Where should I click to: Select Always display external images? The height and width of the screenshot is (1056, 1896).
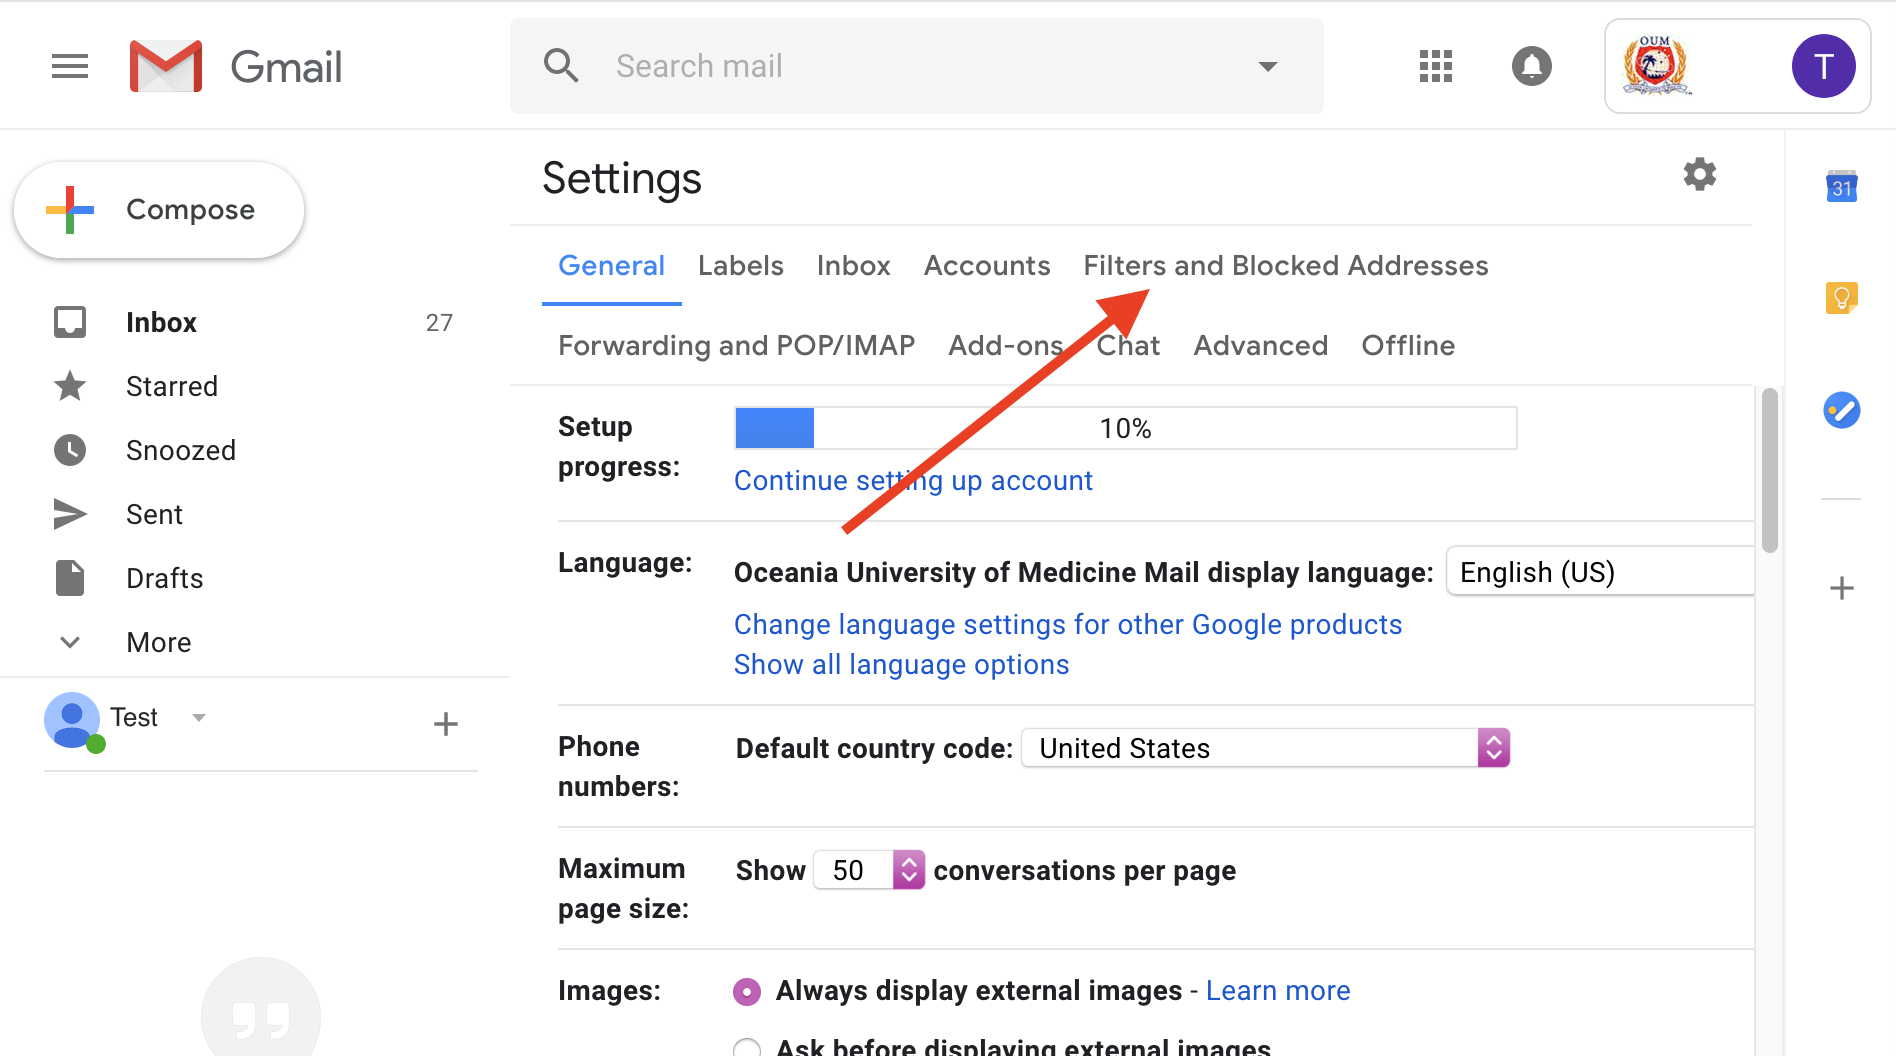pyautogui.click(x=747, y=991)
